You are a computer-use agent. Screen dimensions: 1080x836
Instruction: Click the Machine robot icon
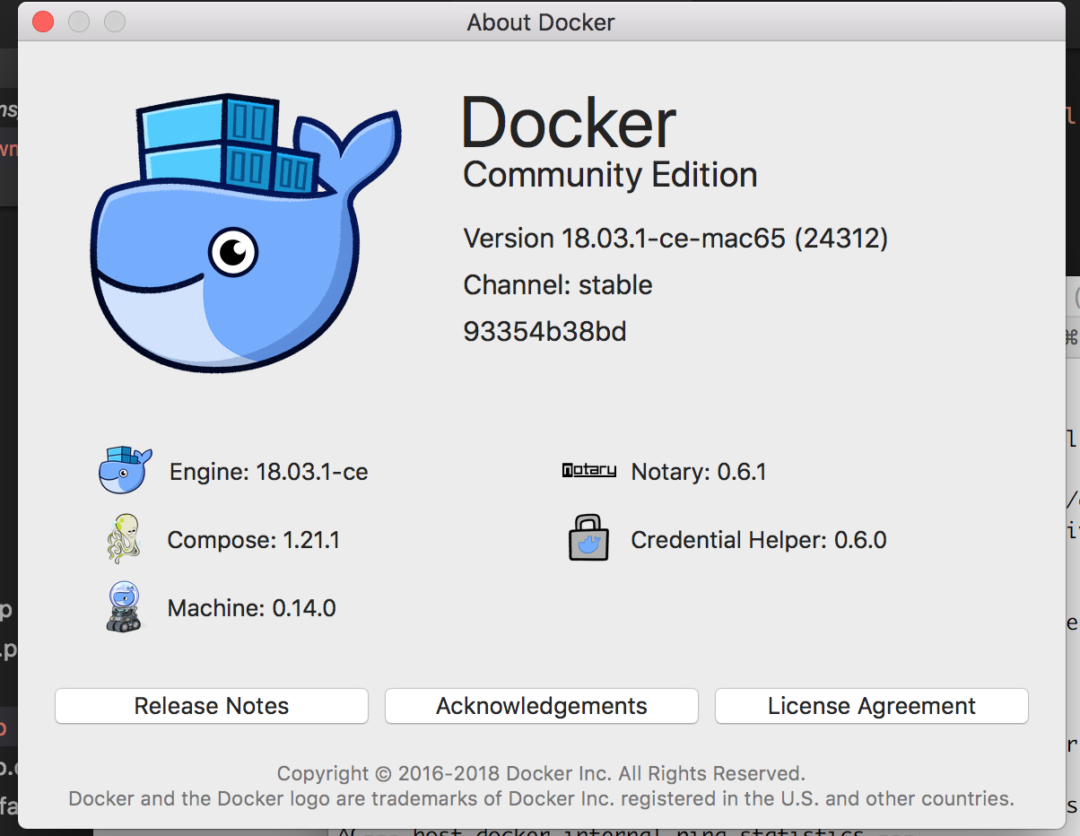122,606
